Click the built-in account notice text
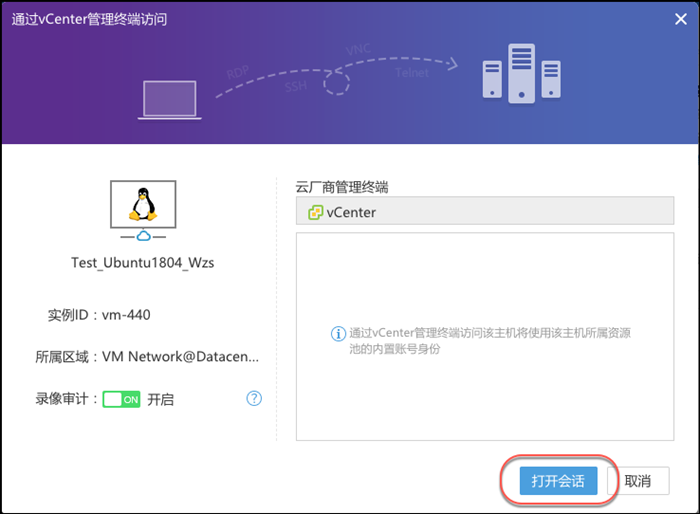Viewport: 700px width, 514px height. (x=490, y=341)
